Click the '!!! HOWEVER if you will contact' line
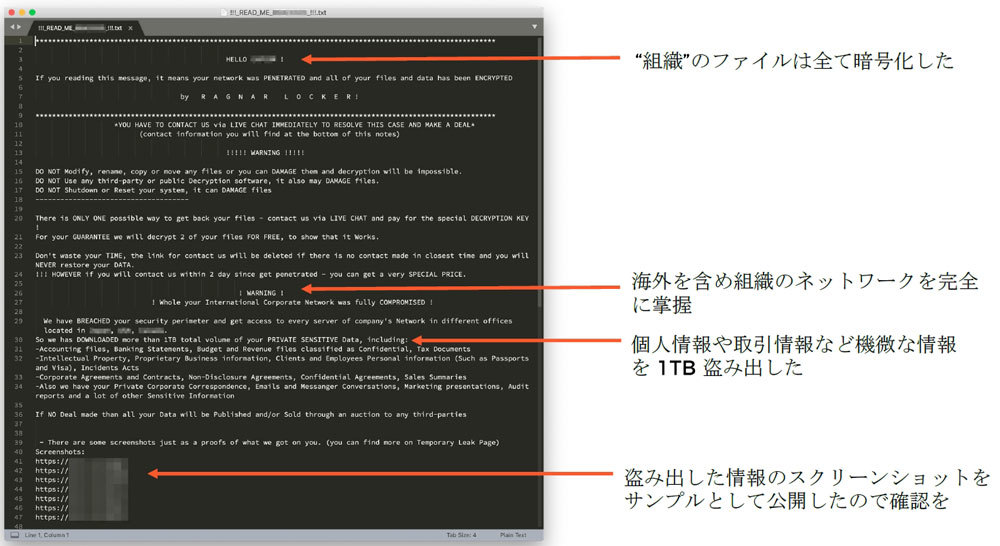Viewport: 1000px width, 546px height. coord(251,274)
